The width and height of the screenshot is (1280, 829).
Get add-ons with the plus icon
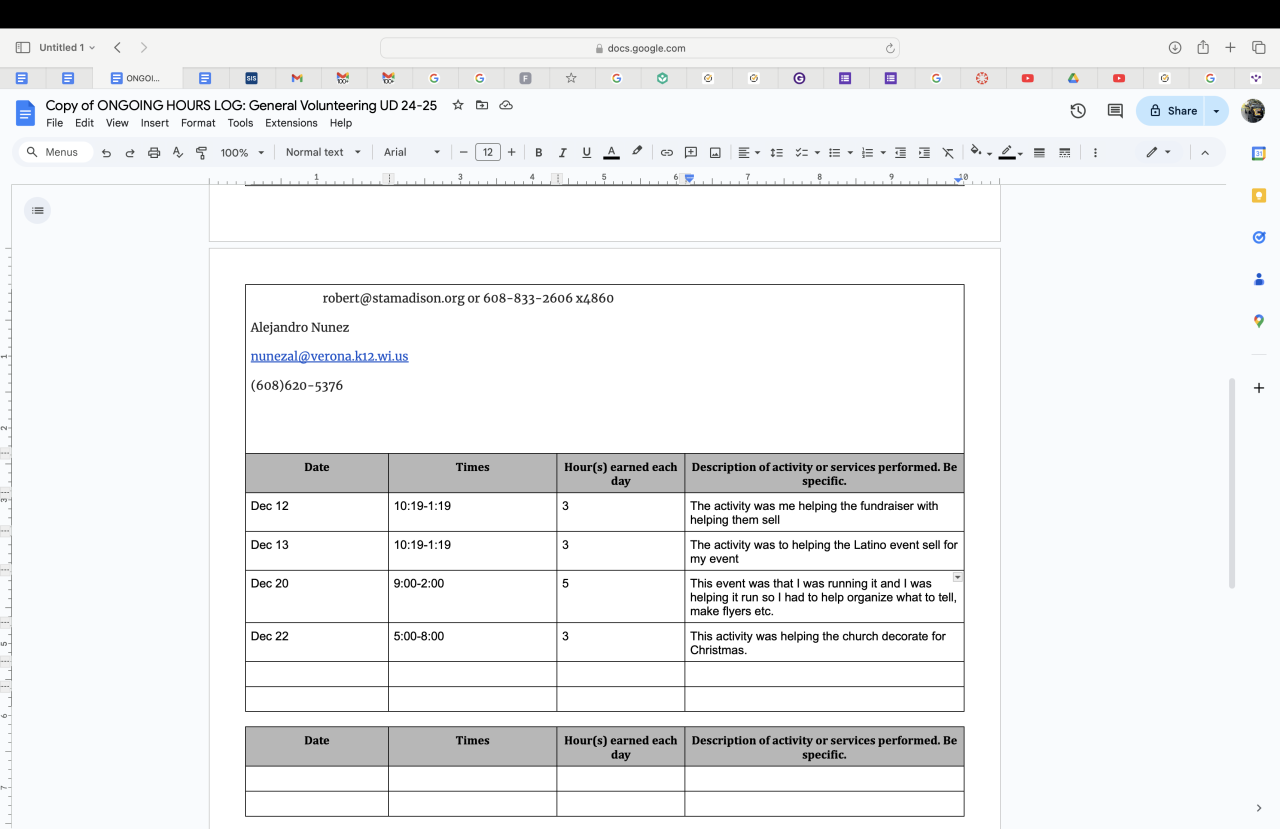point(1259,387)
